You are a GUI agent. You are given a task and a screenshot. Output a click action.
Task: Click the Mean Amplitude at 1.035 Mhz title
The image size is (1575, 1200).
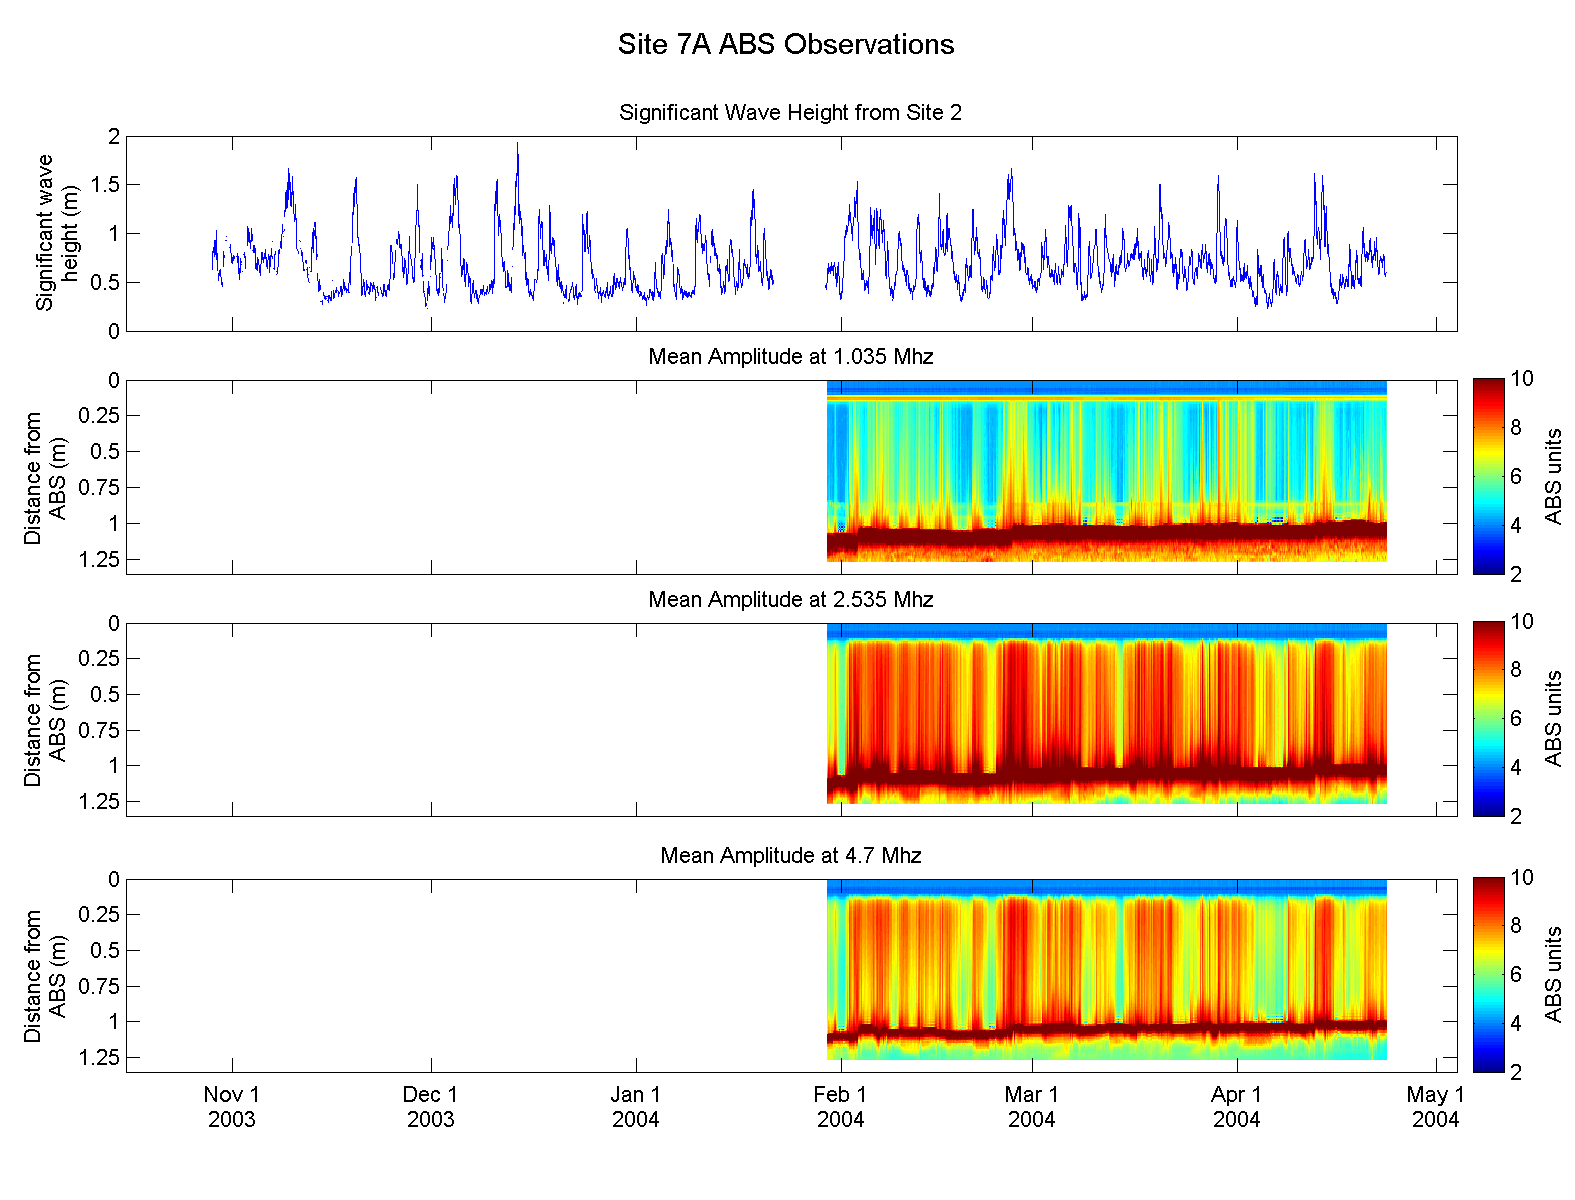[790, 357]
